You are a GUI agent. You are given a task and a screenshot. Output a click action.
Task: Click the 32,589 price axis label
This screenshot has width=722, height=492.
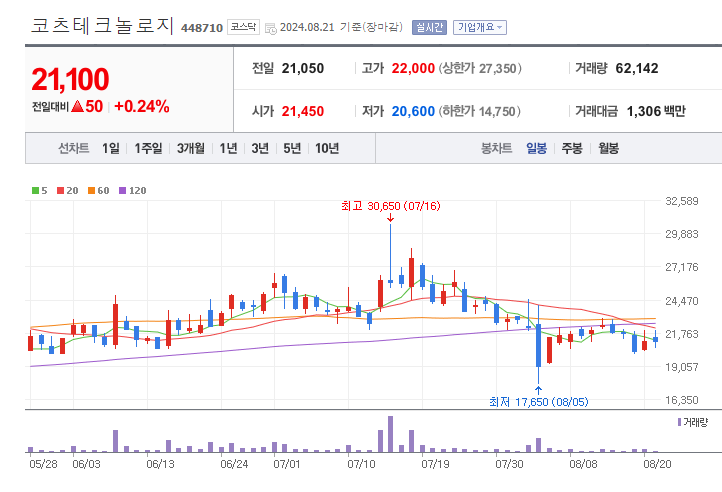click(681, 201)
